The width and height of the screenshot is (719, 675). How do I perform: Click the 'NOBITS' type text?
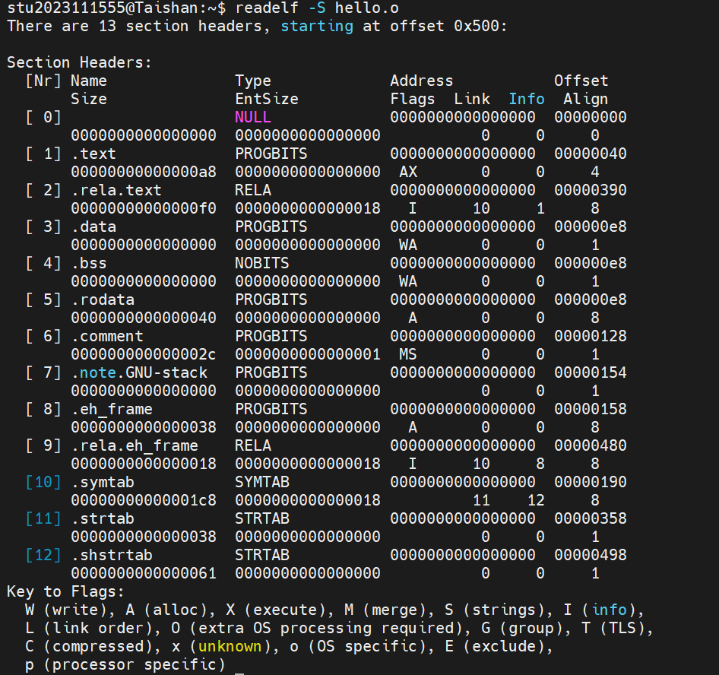pyautogui.click(x=262, y=263)
